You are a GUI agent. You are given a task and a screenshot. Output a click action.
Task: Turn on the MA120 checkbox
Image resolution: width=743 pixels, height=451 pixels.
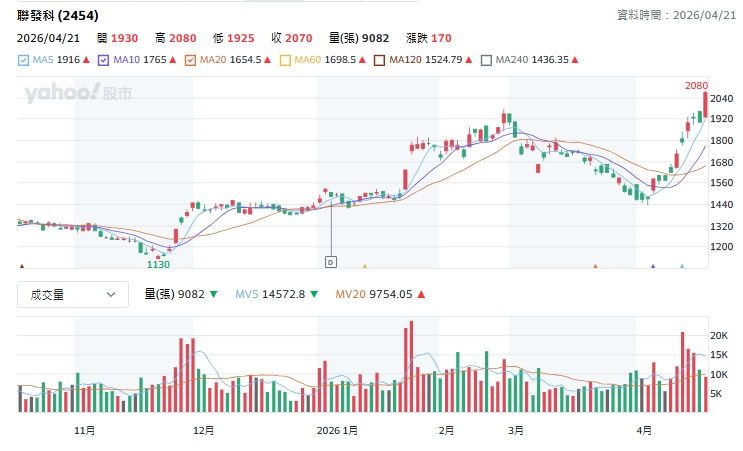pos(380,60)
